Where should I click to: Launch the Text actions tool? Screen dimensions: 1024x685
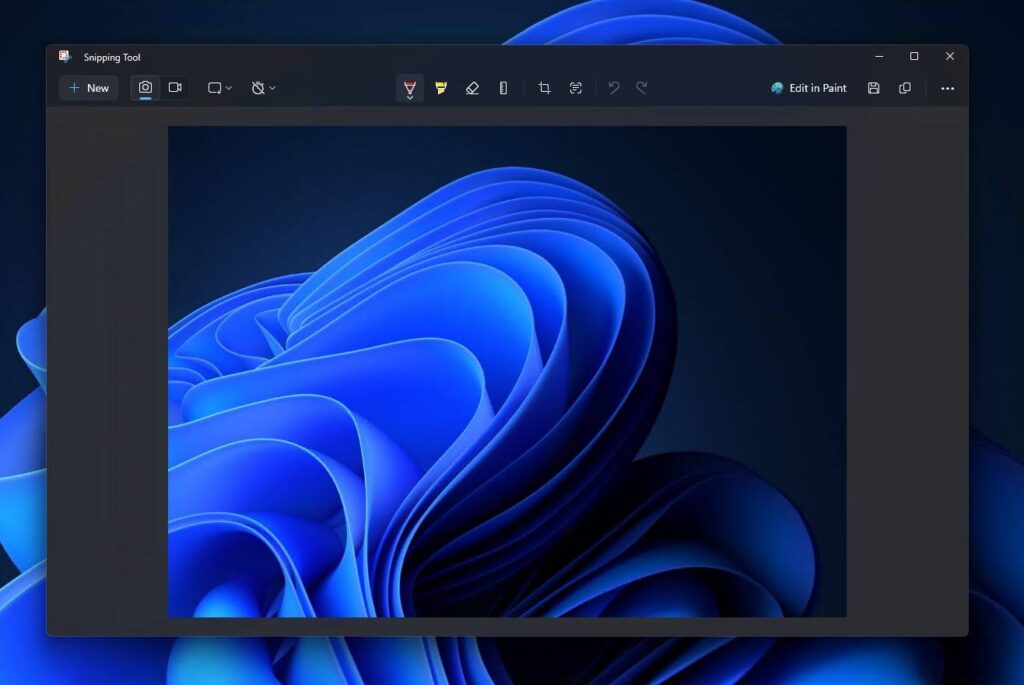[575, 88]
